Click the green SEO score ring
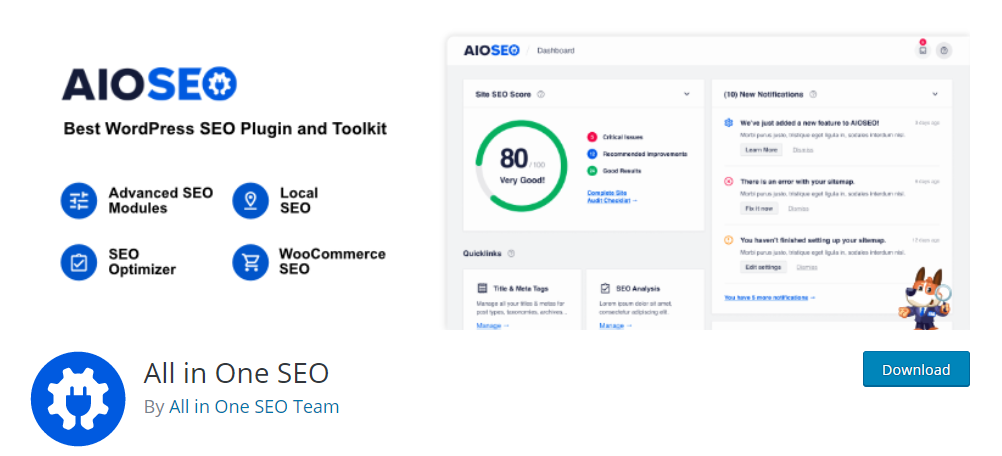Viewport: 1002px width, 456px height. [521, 165]
